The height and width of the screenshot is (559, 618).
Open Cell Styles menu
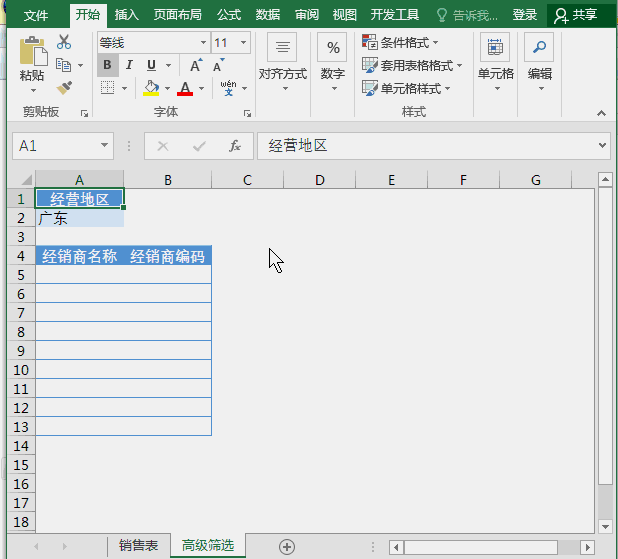point(406,88)
